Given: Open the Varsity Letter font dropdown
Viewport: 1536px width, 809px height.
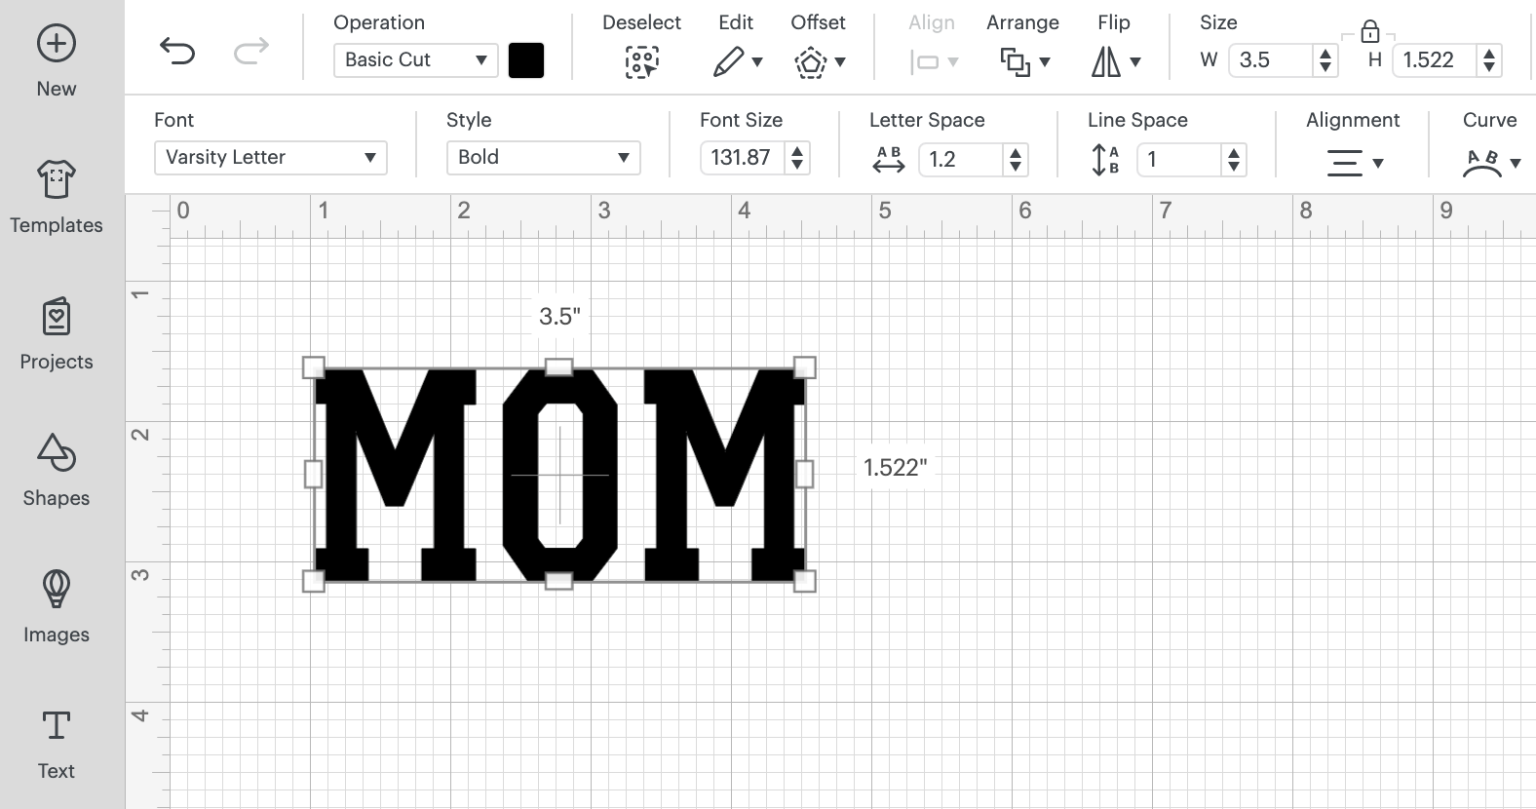Looking at the screenshot, I should pyautogui.click(x=270, y=158).
